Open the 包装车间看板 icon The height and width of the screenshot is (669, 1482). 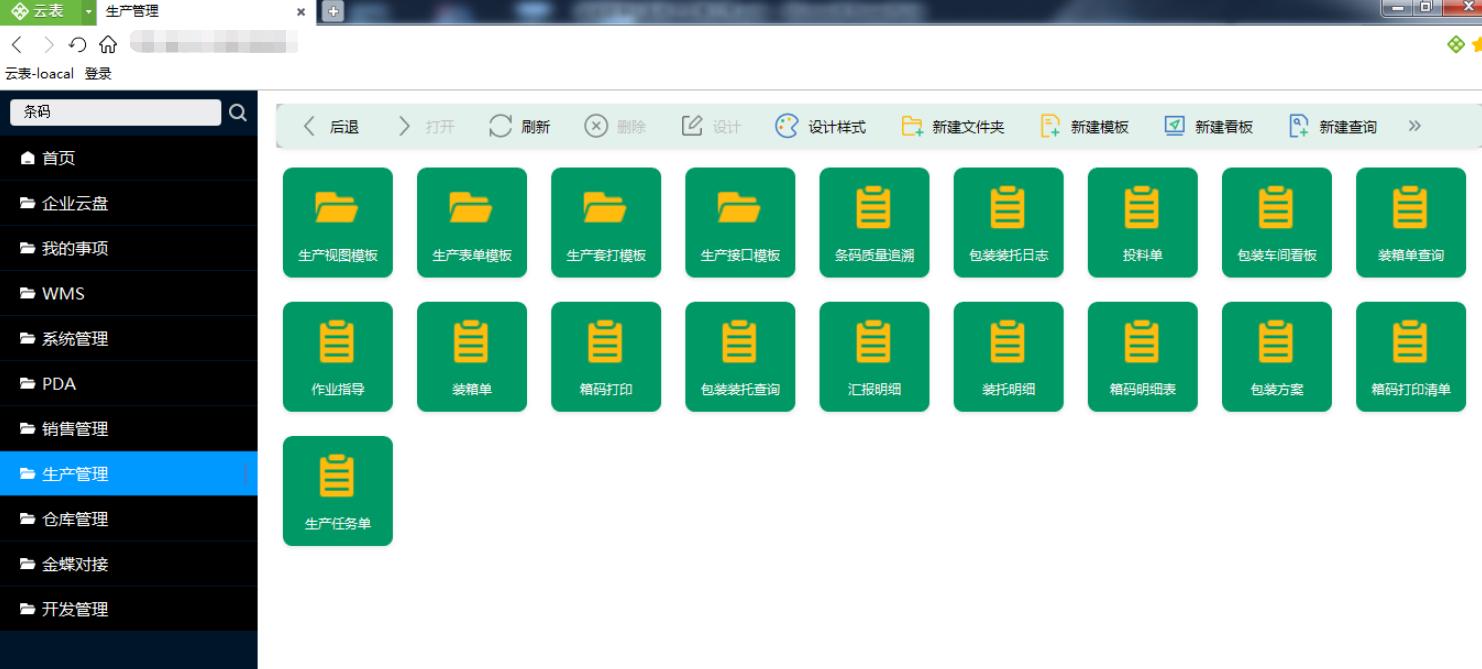pos(1276,222)
